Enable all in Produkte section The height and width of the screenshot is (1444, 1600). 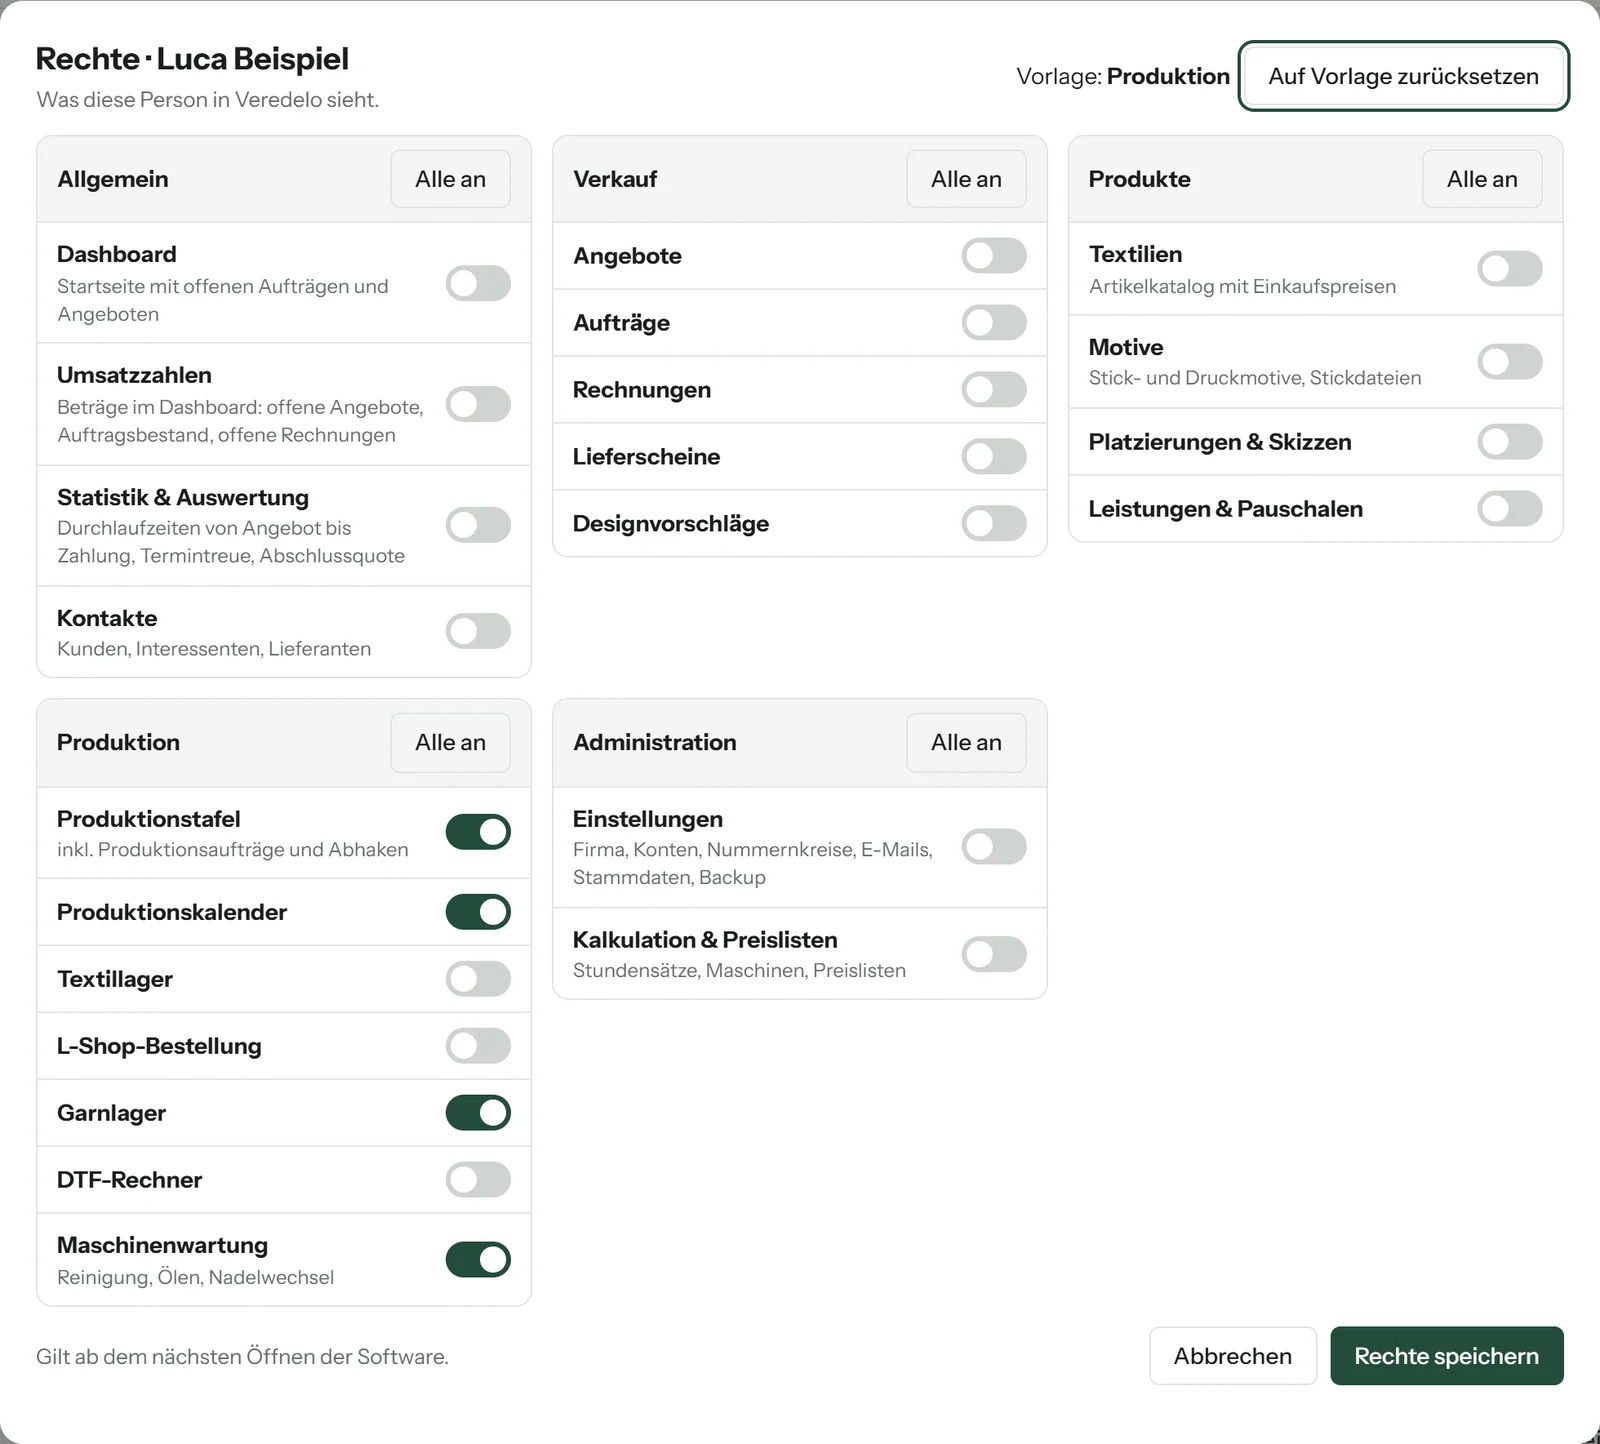coord(1482,179)
